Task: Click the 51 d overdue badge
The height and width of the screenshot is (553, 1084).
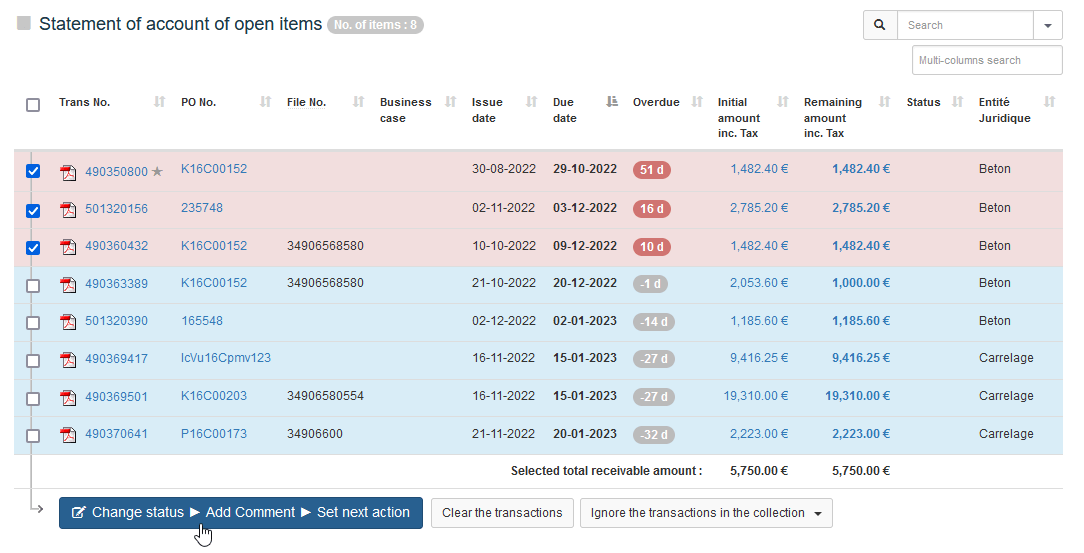Action: coord(651,170)
